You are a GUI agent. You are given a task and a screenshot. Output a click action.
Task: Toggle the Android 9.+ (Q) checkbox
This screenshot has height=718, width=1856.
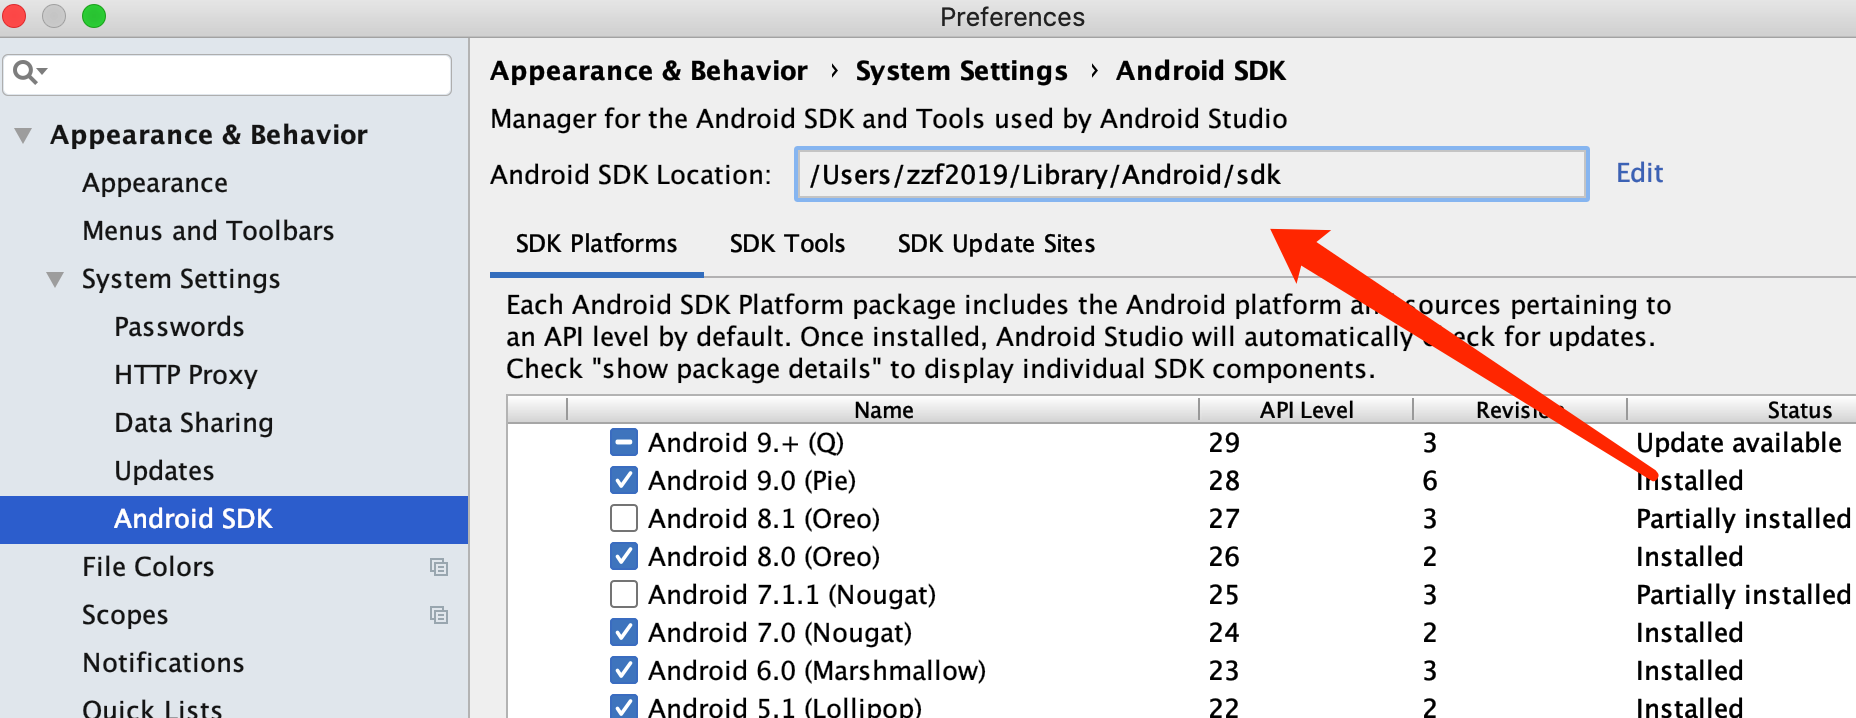[624, 442]
